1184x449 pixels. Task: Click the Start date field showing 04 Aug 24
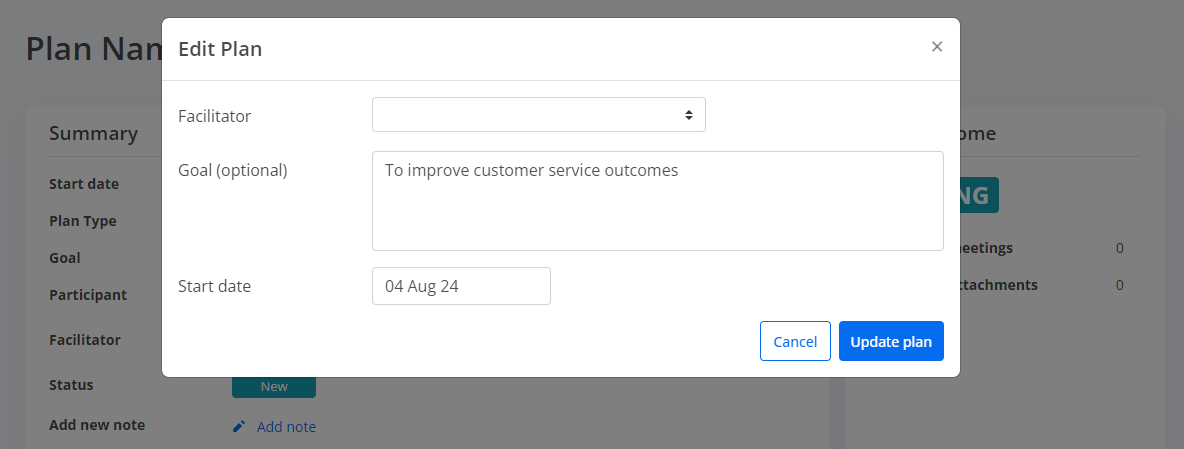[461, 286]
